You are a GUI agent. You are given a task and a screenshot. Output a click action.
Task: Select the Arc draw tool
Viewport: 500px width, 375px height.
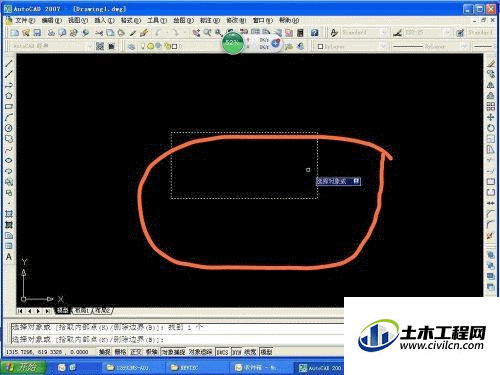click(9, 117)
